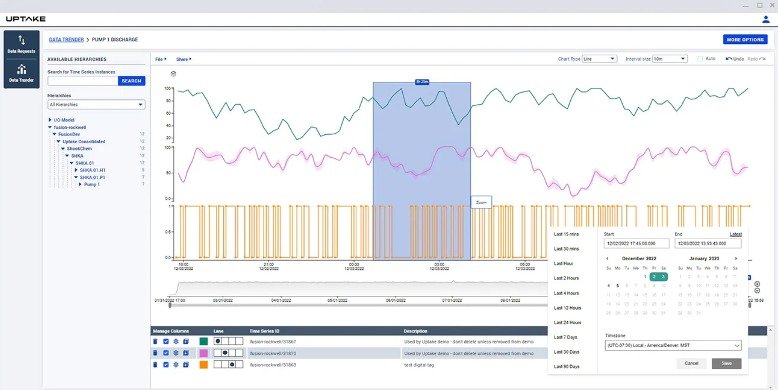
Task: Go to next month in calendar
Action: pos(736,259)
